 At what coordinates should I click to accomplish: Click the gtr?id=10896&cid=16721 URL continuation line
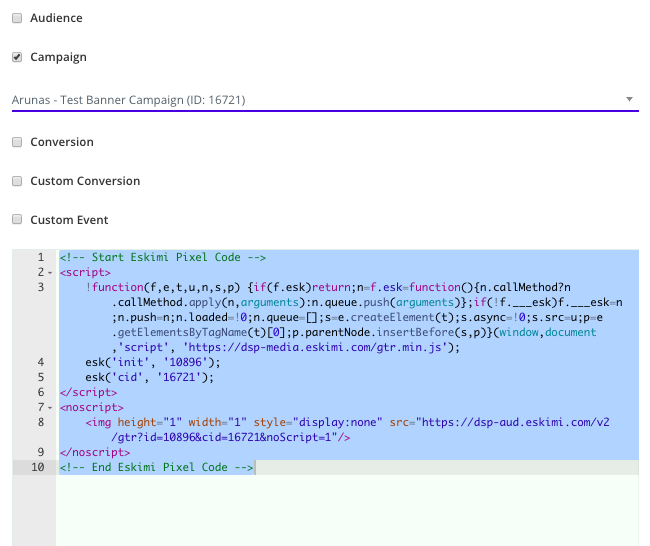click(230, 437)
